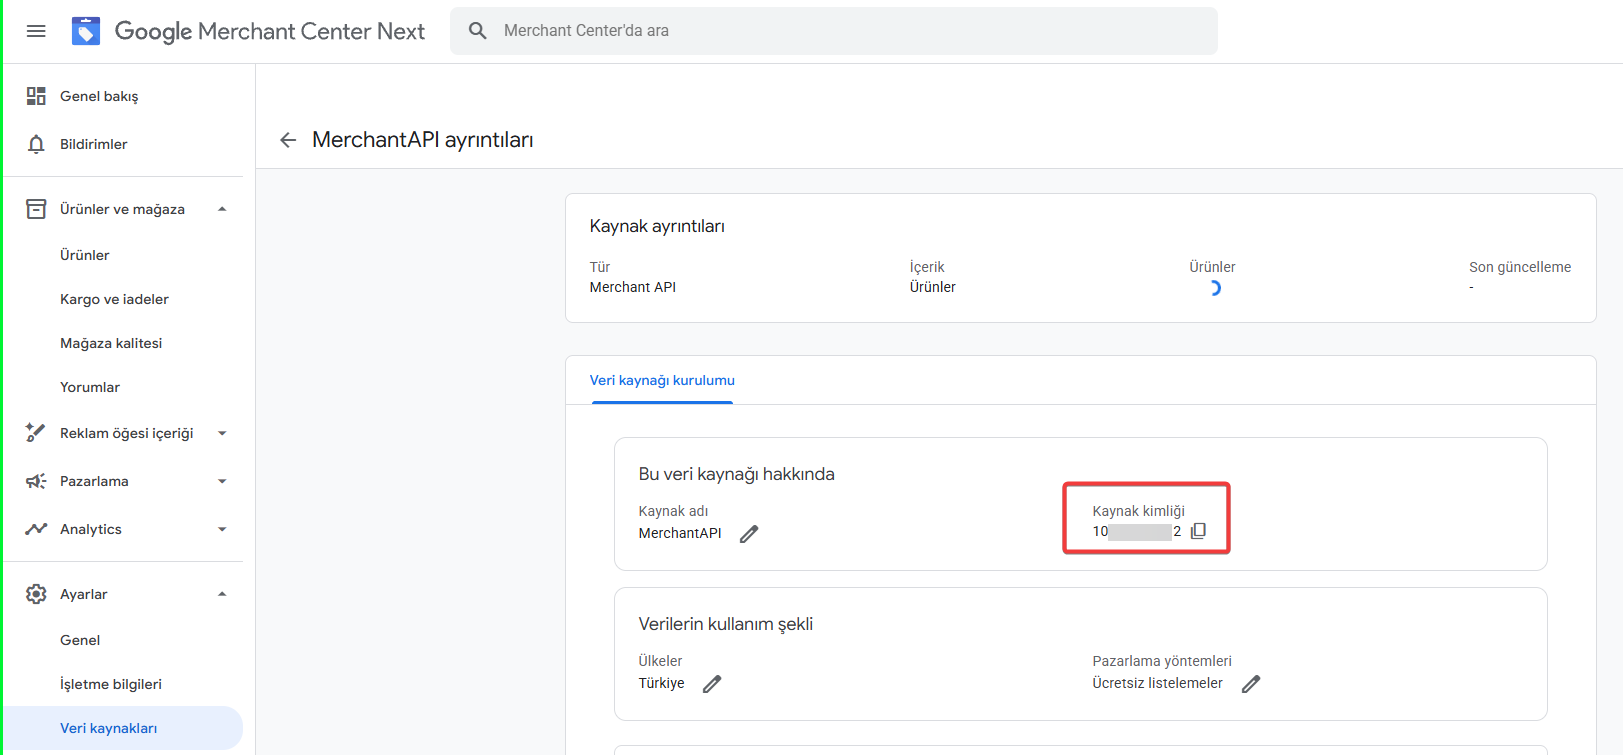This screenshot has height=755, width=1623.
Task: Click the Bildirimler bell icon
Action: 36,144
